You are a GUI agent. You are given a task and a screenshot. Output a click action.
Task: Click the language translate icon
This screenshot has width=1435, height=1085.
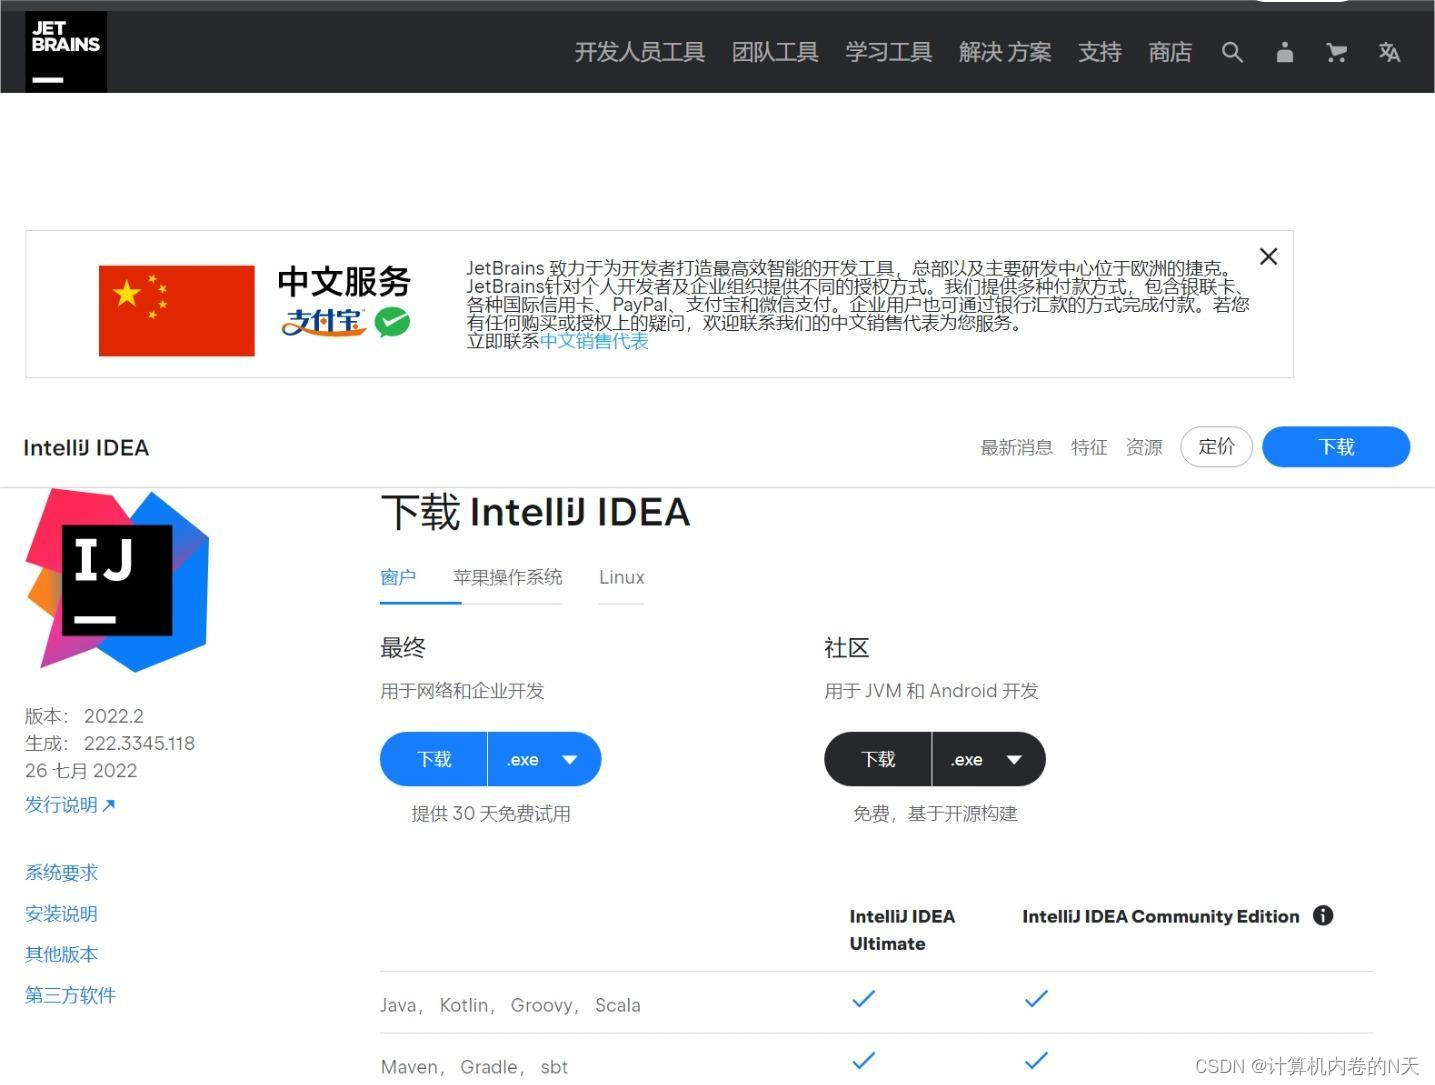click(1389, 52)
